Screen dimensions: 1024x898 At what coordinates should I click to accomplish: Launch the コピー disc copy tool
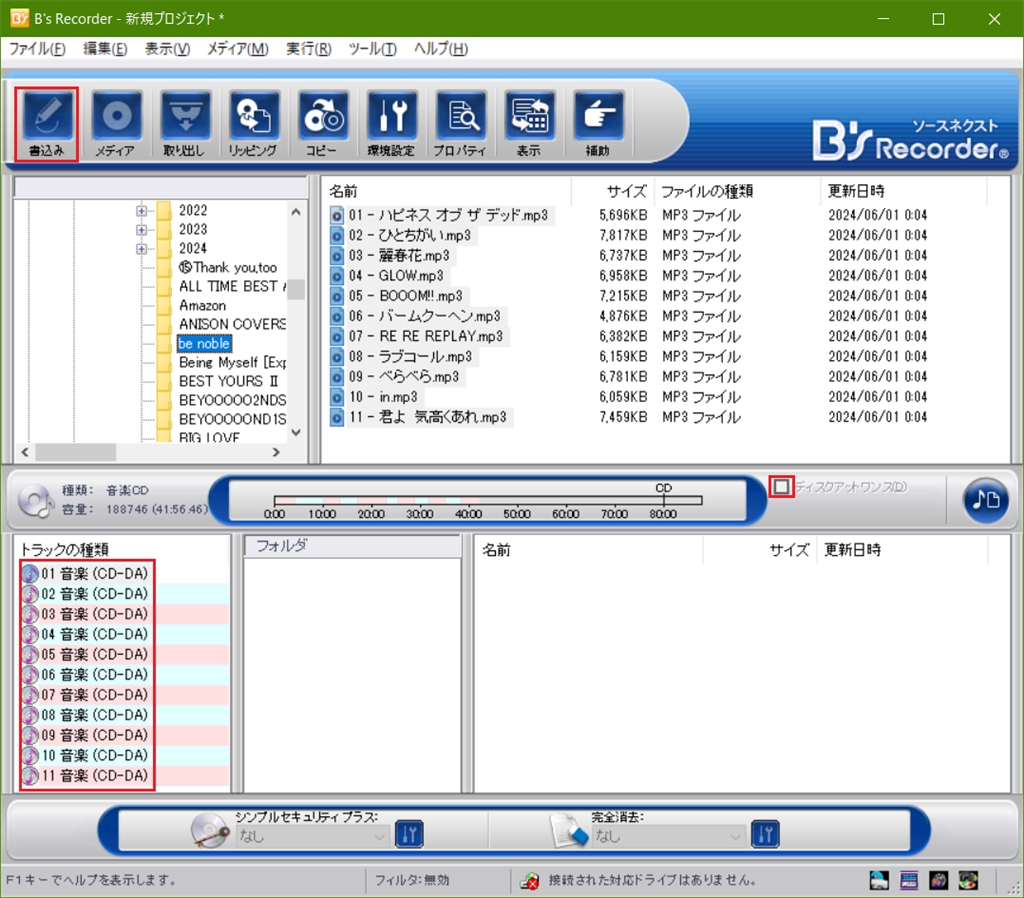[x=323, y=123]
